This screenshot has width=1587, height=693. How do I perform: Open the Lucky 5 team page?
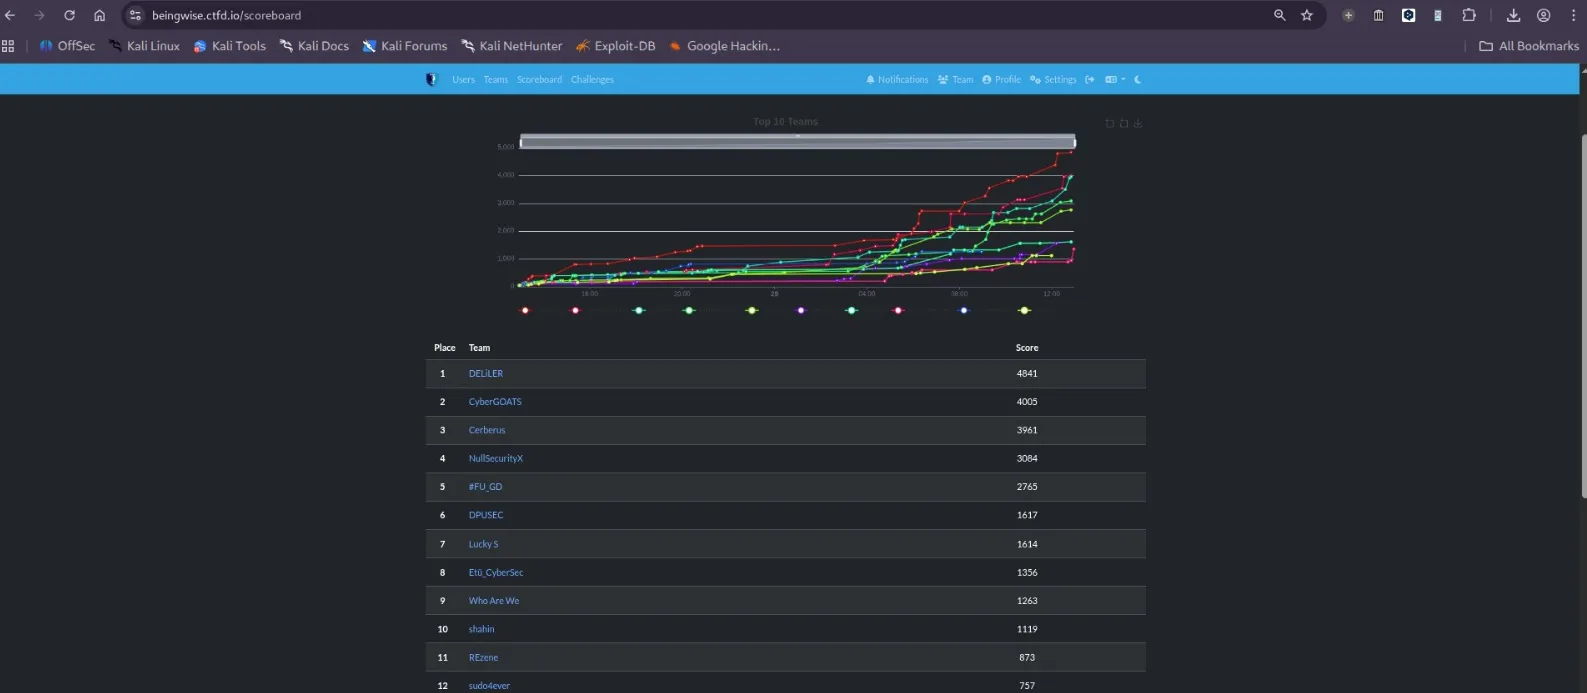pyautogui.click(x=483, y=544)
